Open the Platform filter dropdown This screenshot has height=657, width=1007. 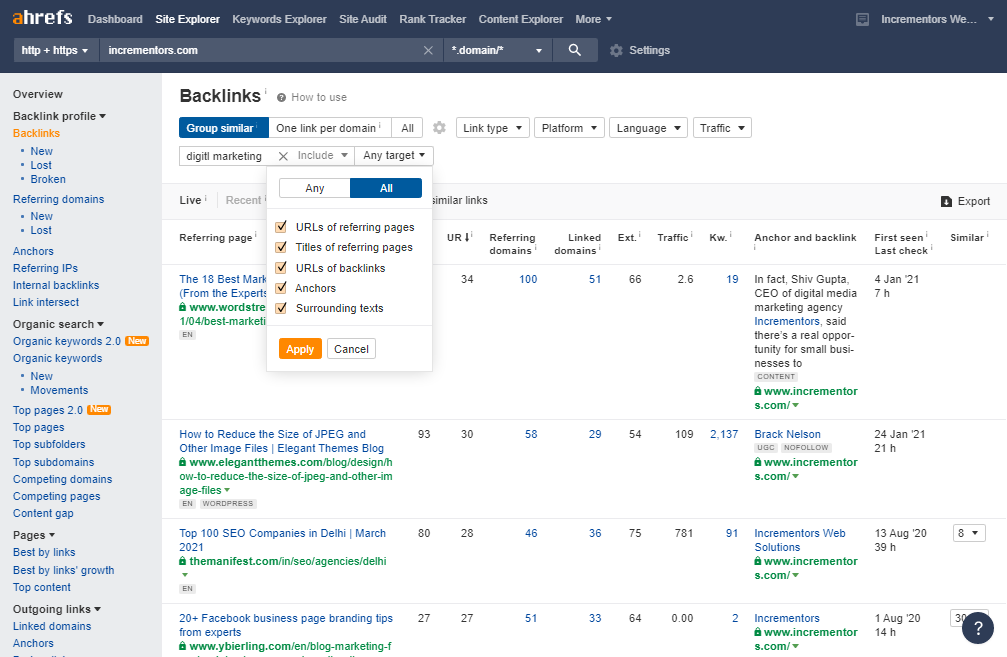(569, 128)
